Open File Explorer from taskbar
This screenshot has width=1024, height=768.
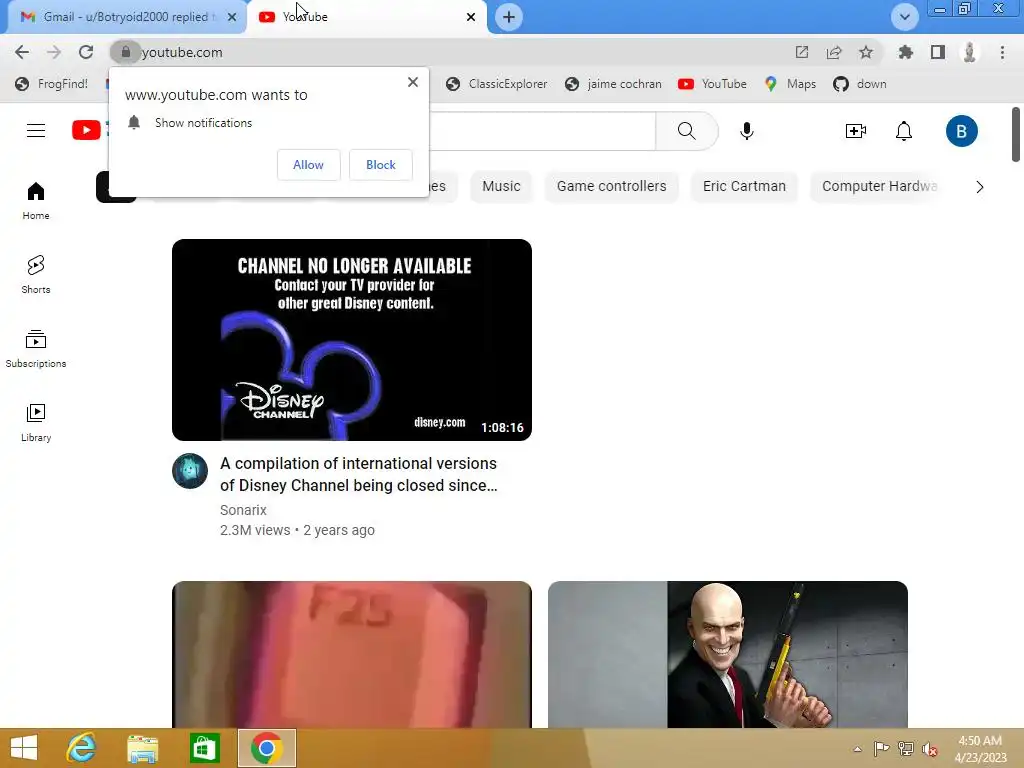pos(143,748)
